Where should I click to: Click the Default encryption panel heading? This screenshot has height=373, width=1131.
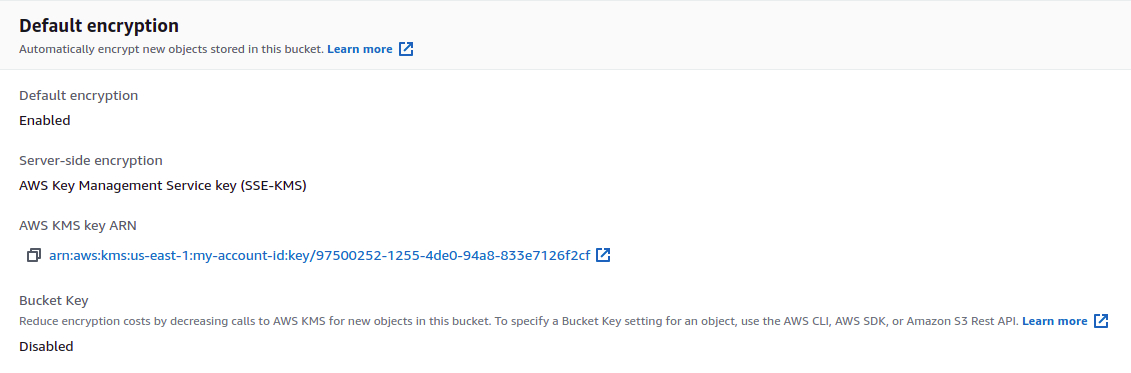(99, 26)
